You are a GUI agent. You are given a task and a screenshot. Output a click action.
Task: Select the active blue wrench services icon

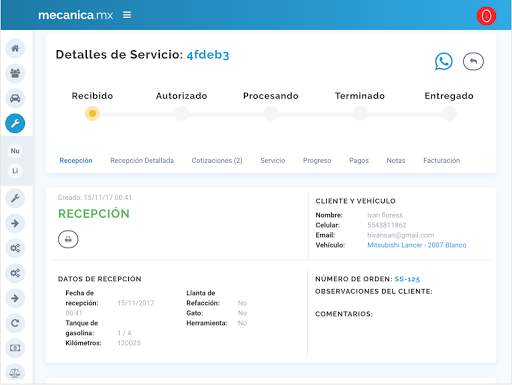[15, 123]
